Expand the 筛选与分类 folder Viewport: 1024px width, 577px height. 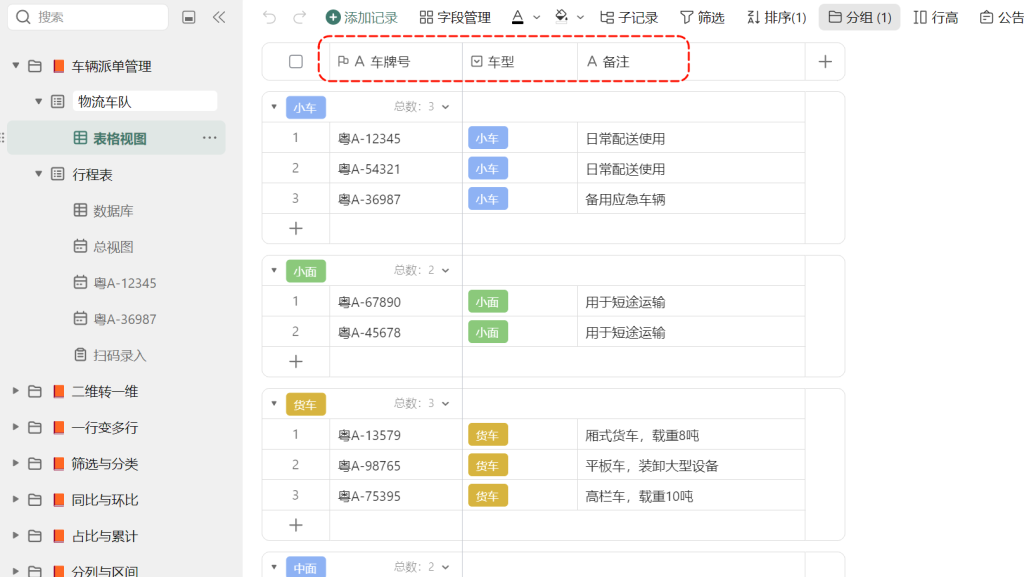click(x=16, y=463)
